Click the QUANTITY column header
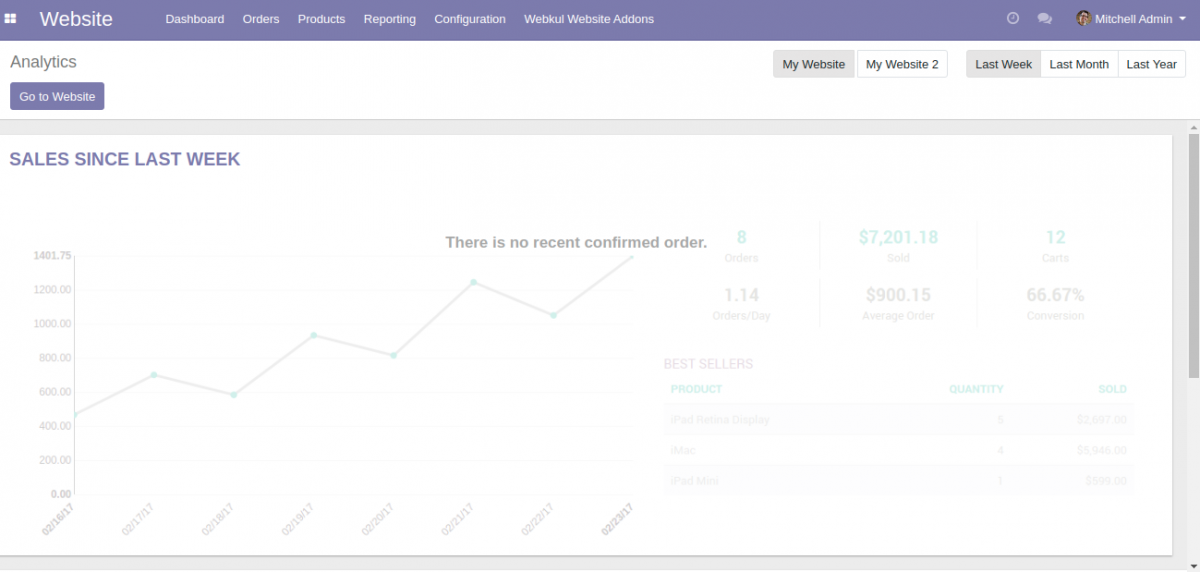The height and width of the screenshot is (572, 1200). point(976,389)
